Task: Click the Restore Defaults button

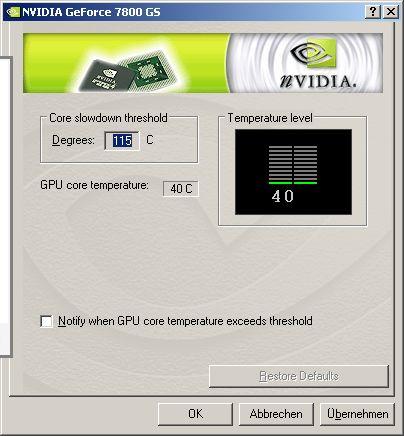Action: pos(299,376)
